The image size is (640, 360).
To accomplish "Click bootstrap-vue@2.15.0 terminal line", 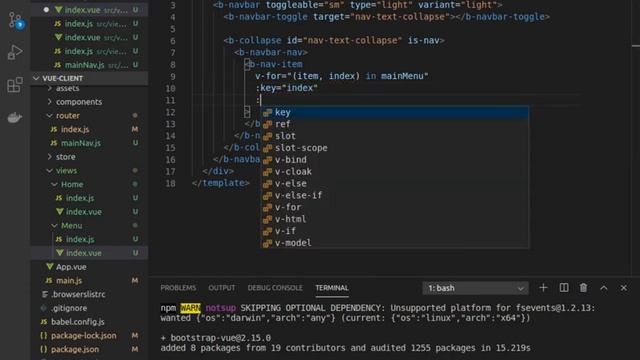I will click(x=216, y=338).
